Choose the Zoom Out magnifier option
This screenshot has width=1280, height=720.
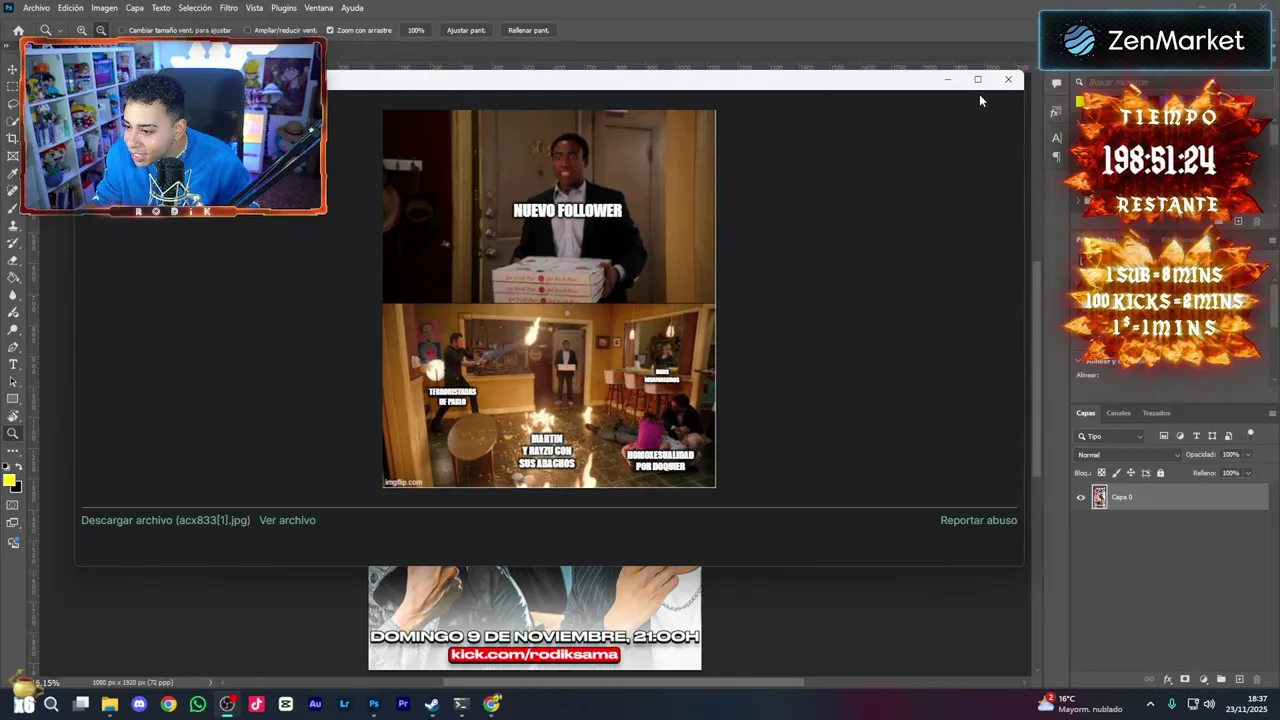[x=100, y=30]
